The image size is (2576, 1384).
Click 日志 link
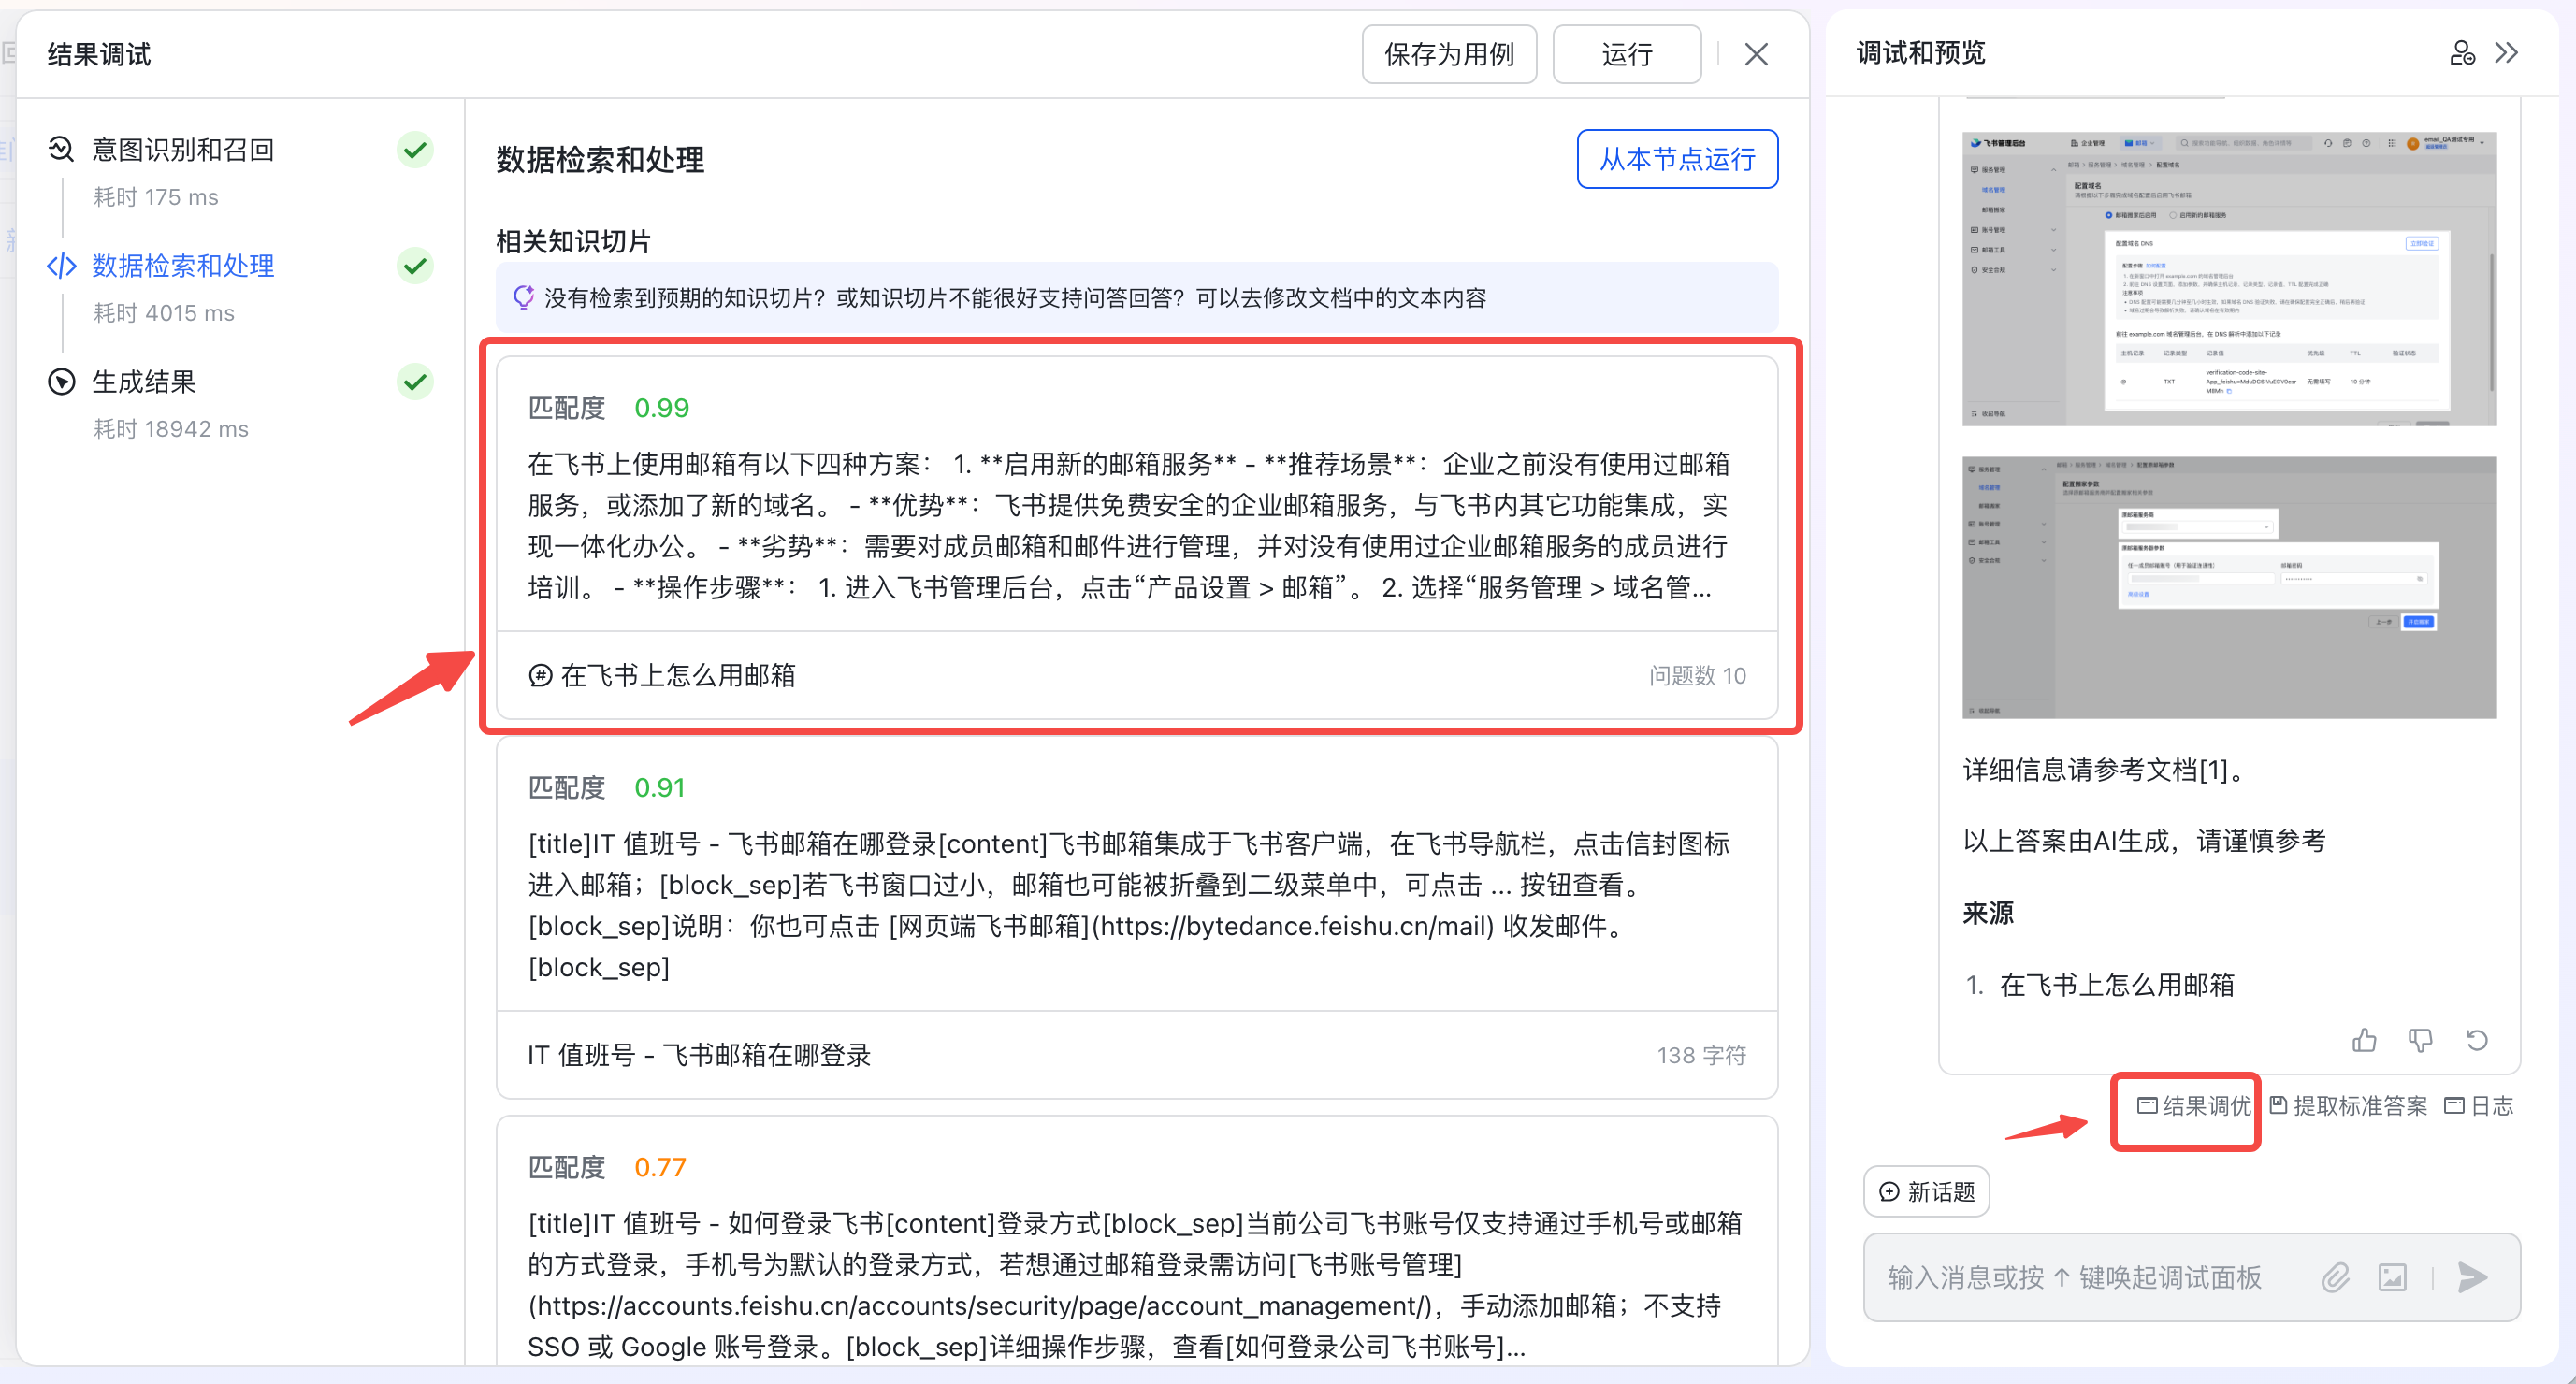[x=2479, y=1106]
